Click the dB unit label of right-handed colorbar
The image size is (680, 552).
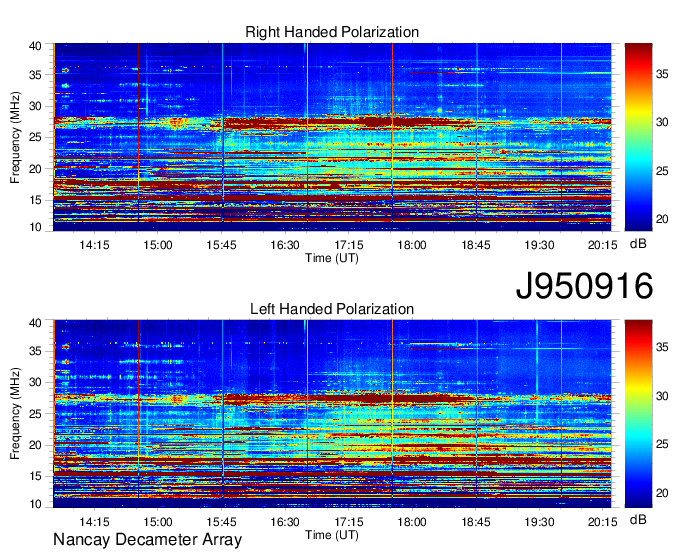638,244
